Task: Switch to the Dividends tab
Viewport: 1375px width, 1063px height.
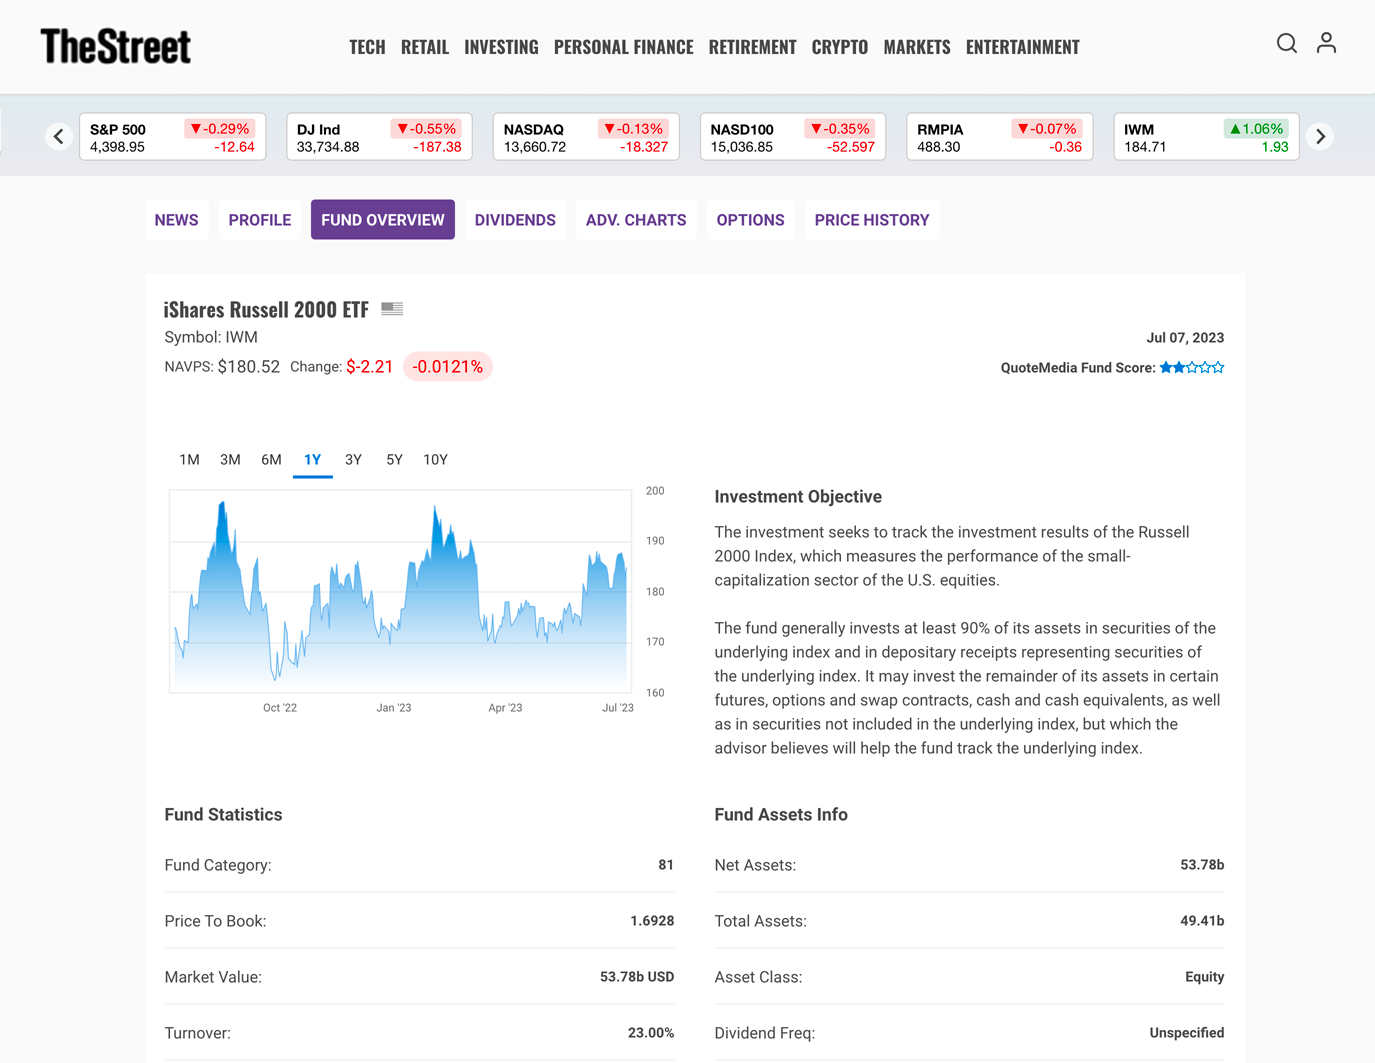Action: coord(515,220)
